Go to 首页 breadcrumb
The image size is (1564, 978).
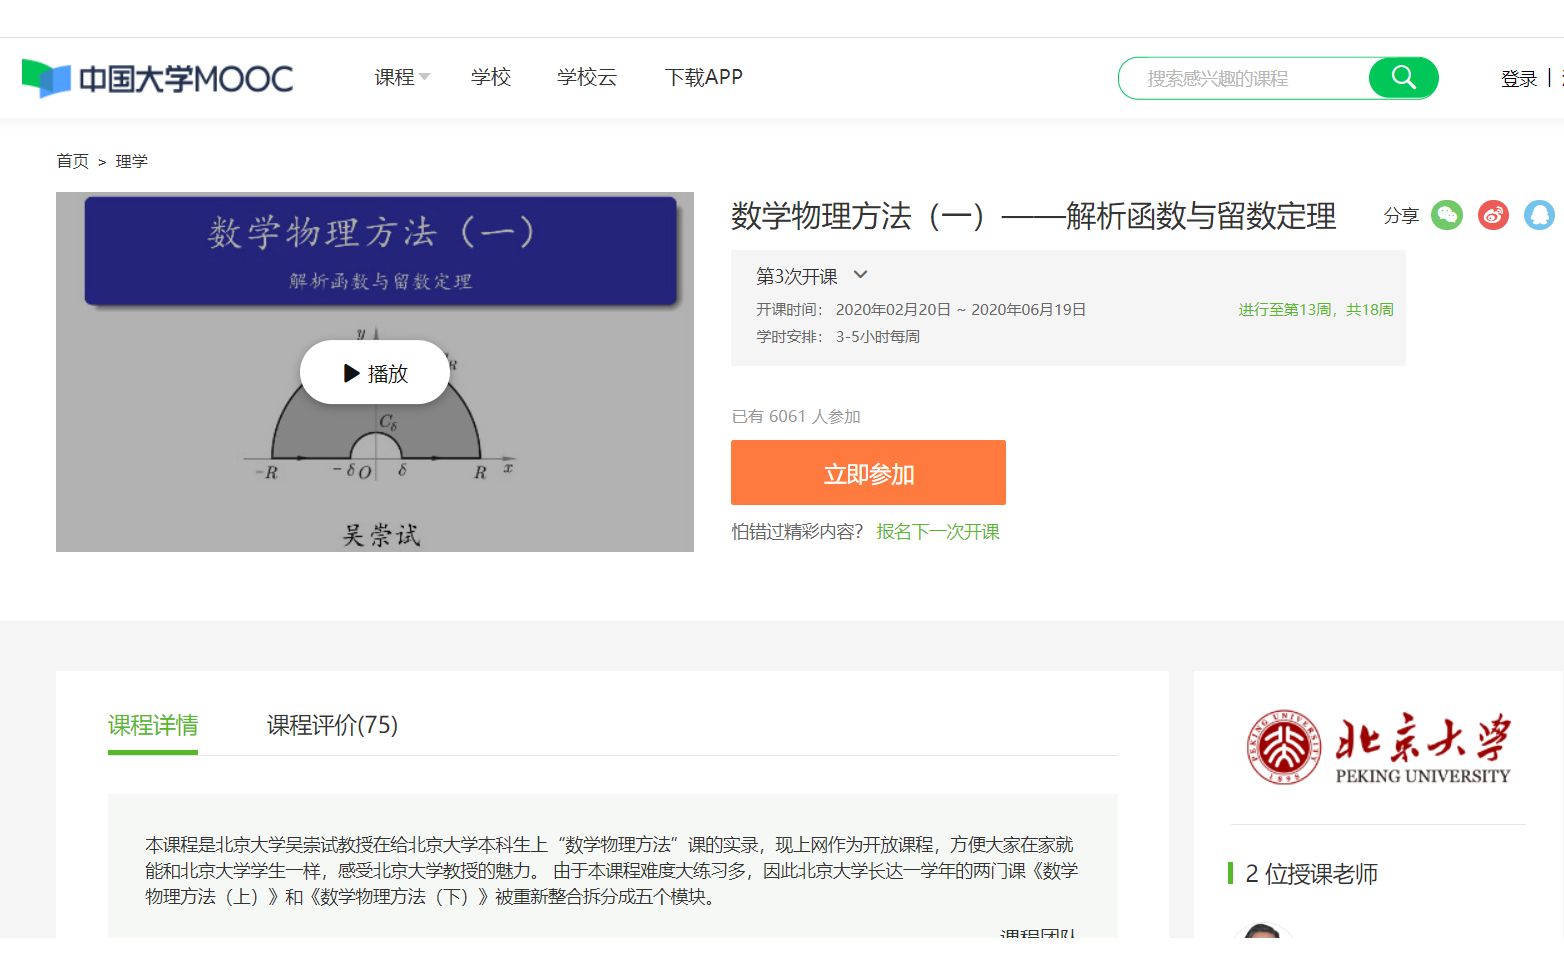(72, 161)
